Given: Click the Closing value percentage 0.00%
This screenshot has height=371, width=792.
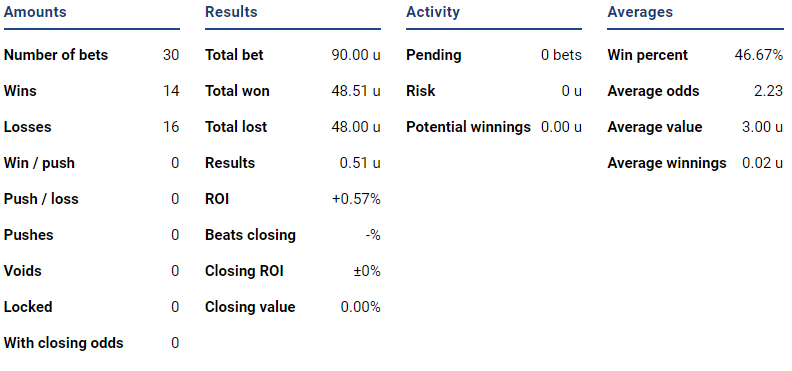Looking at the screenshot, I should [361, 307].
